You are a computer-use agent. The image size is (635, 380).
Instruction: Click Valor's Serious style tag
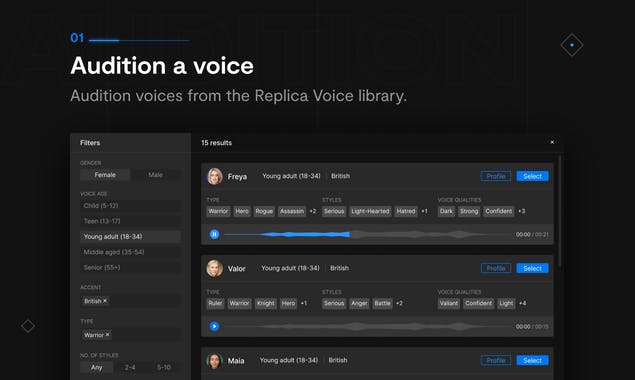coord(334,303)
